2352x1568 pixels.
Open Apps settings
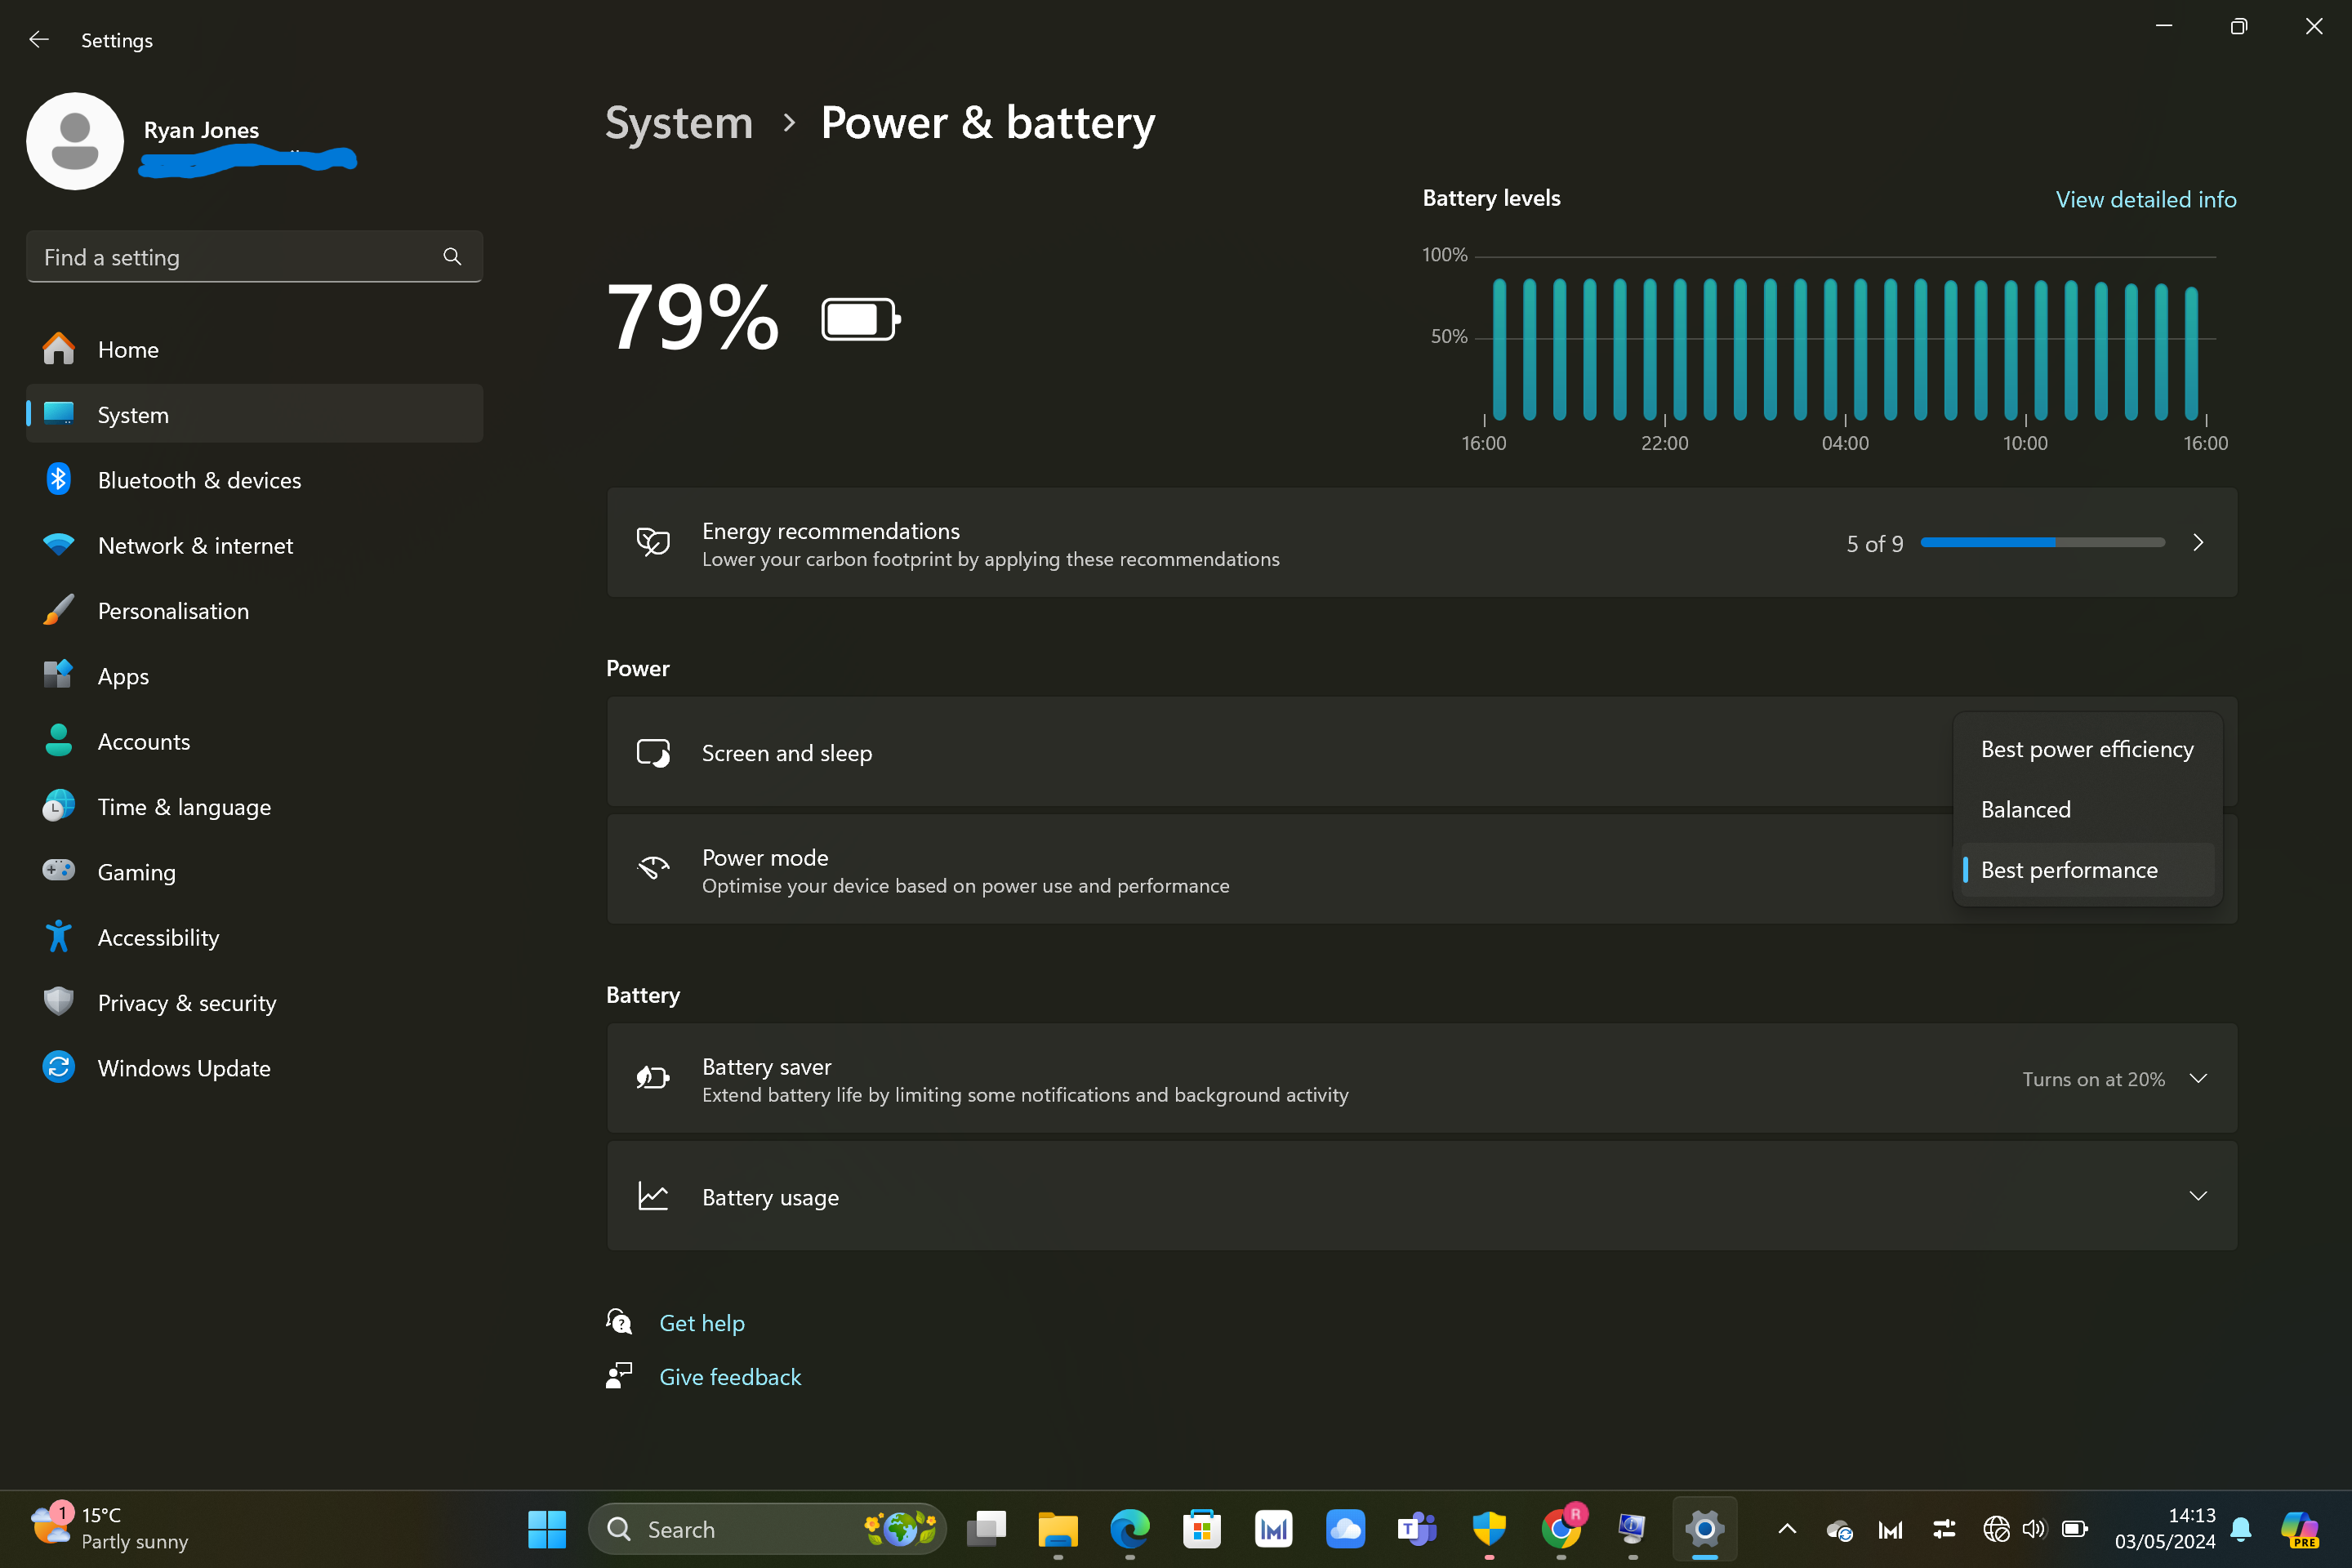coord(254,676)
